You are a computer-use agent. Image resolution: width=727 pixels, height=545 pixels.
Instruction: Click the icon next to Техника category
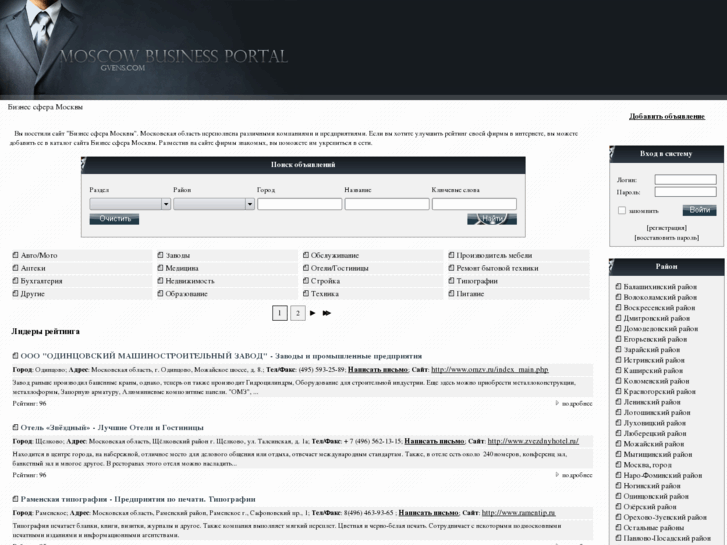306,294
